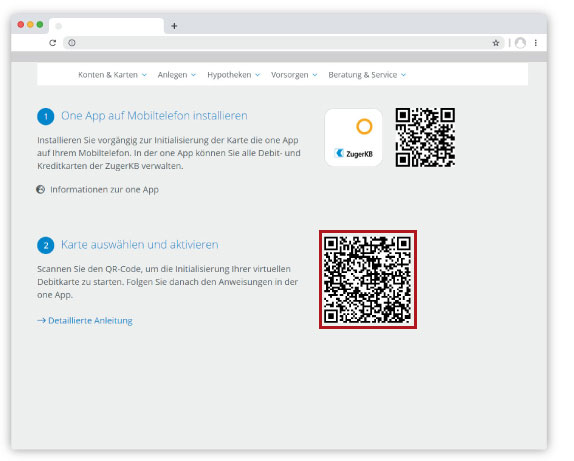Maximize the window with the green button

coord(40,25)
